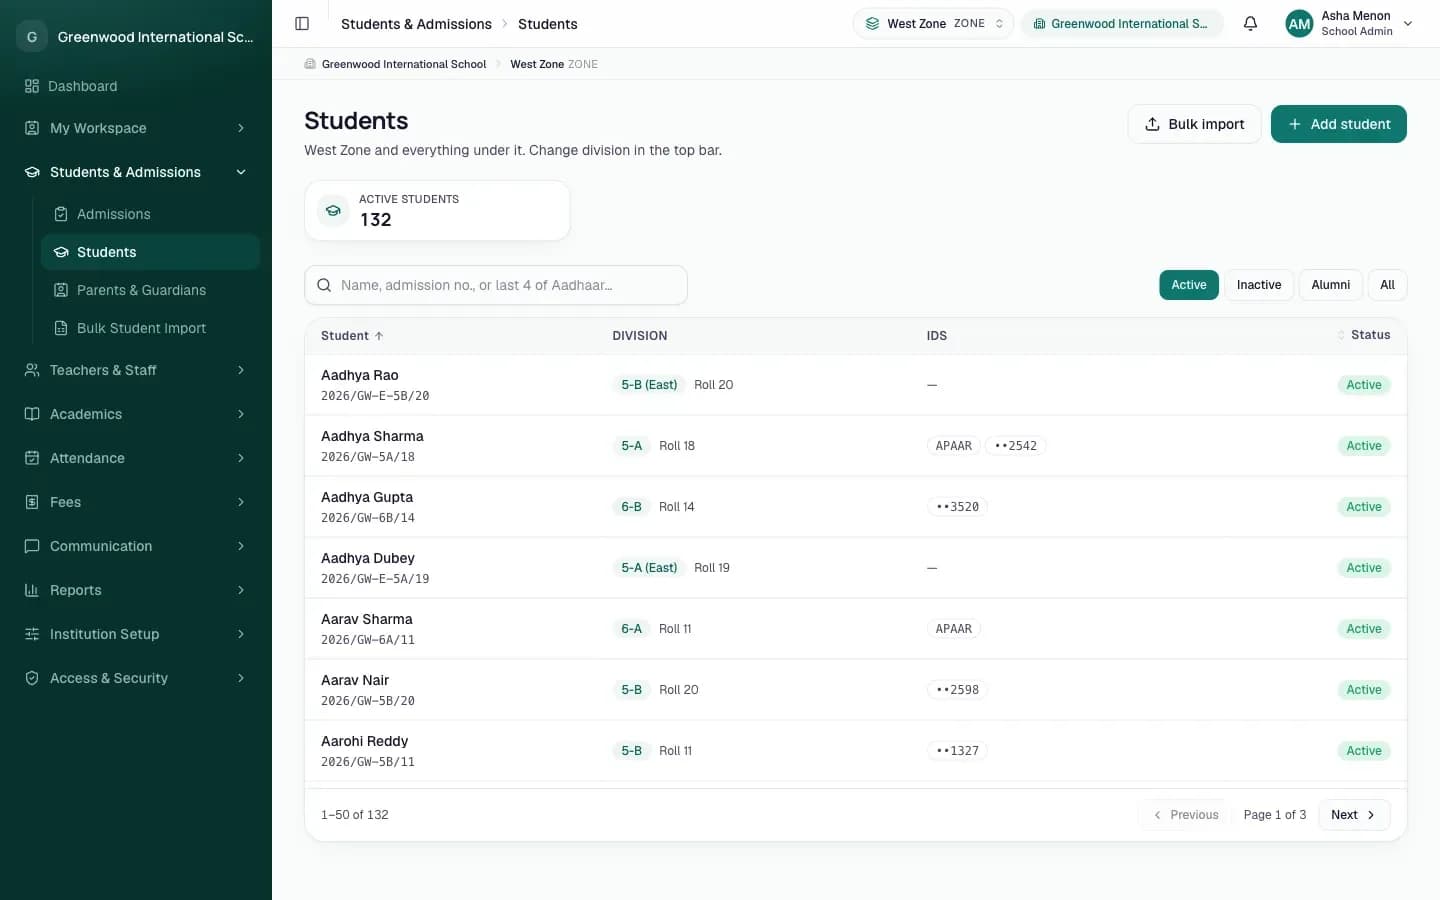
Task: Sort by the Status column header
Action: click(x=1364, y=335)
